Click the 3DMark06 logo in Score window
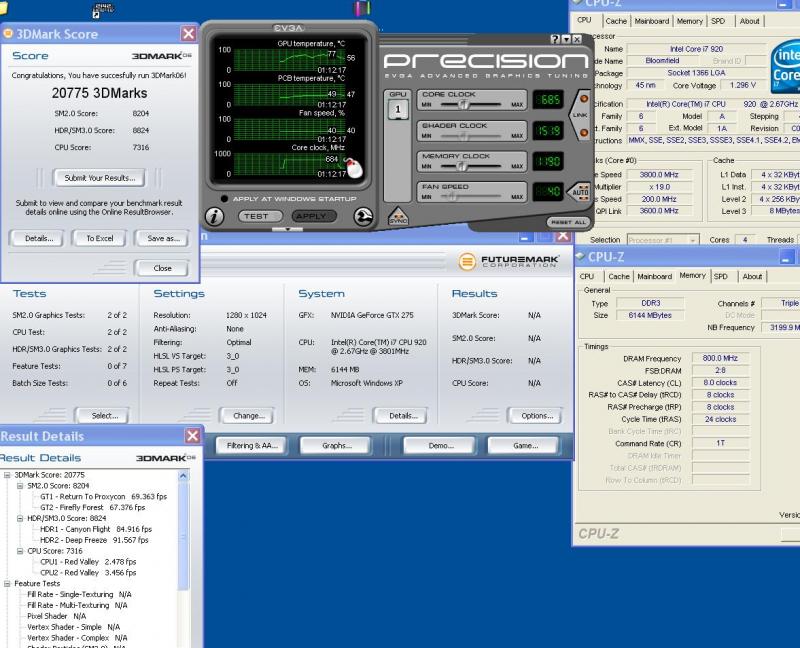The width and height of the screenshot is (800, 648). click(x=161, y=56)
